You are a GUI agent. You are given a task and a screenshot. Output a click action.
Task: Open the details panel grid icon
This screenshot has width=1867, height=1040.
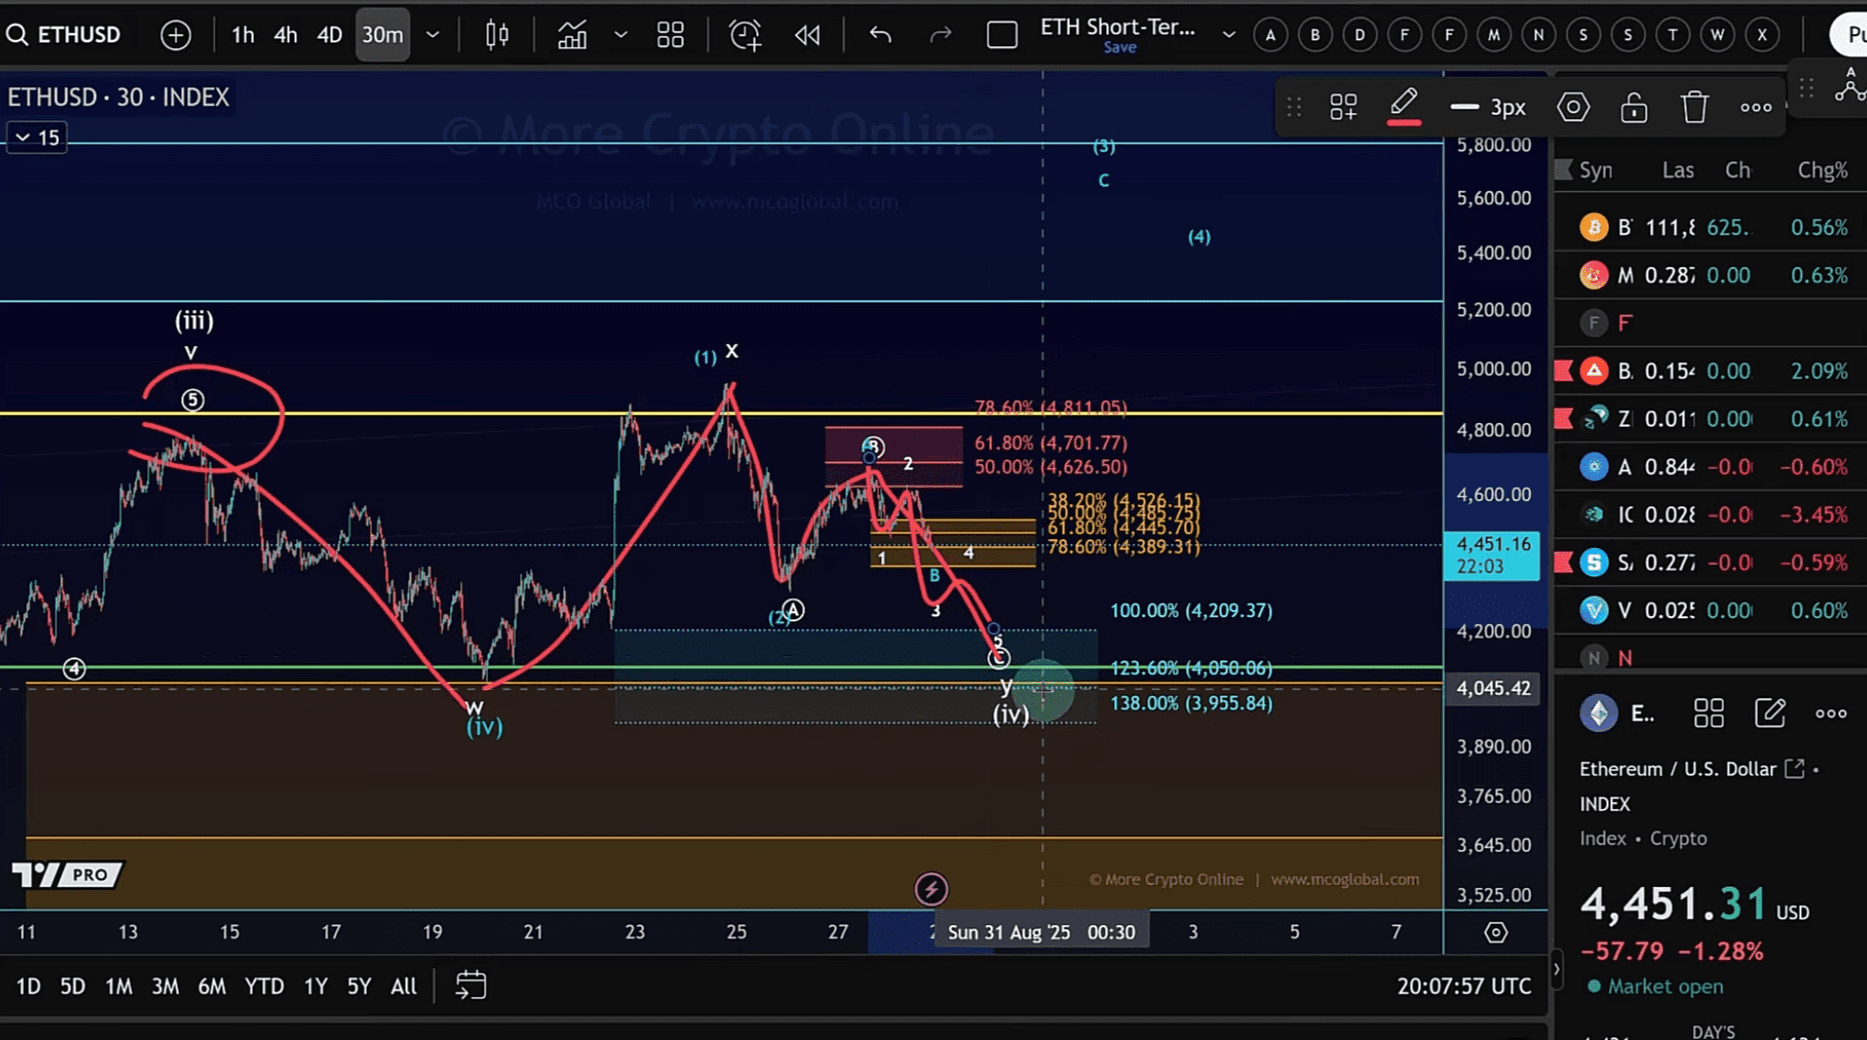[x=1708, y=713]
